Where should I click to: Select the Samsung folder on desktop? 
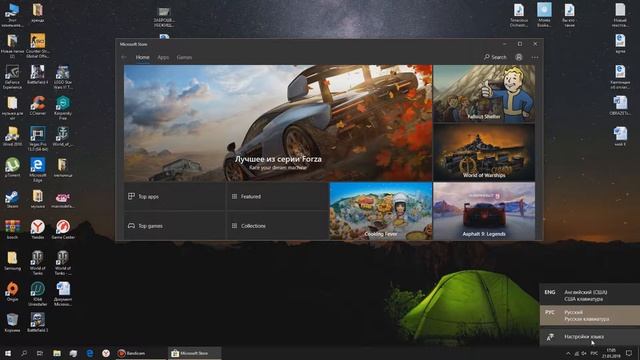[x=12, y=261]
